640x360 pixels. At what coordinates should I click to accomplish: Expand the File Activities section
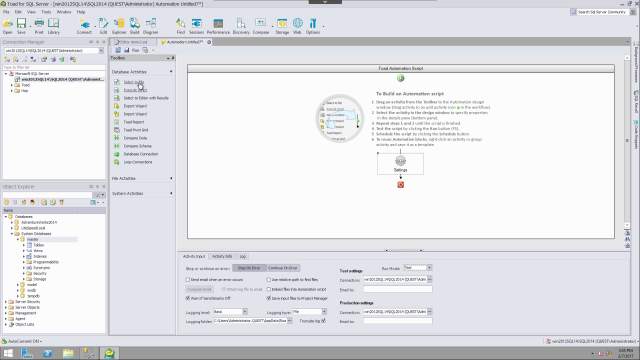171,178
